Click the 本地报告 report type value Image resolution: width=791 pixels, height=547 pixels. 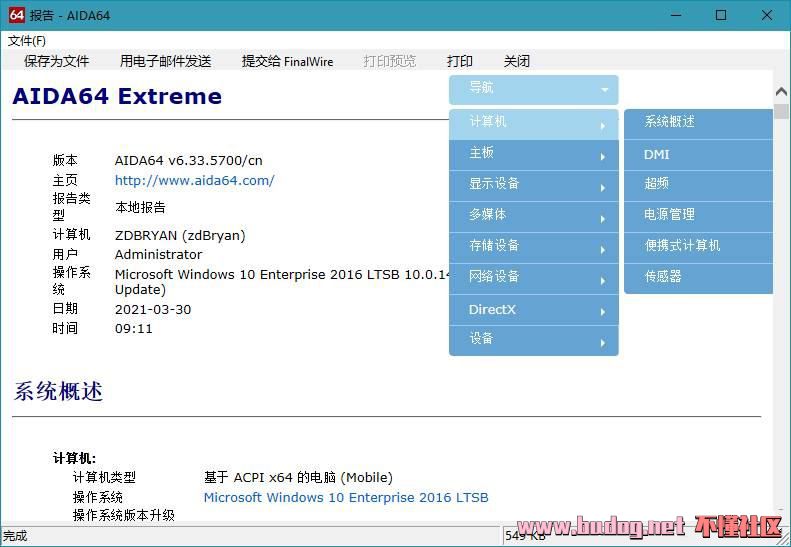click(140, 207)
